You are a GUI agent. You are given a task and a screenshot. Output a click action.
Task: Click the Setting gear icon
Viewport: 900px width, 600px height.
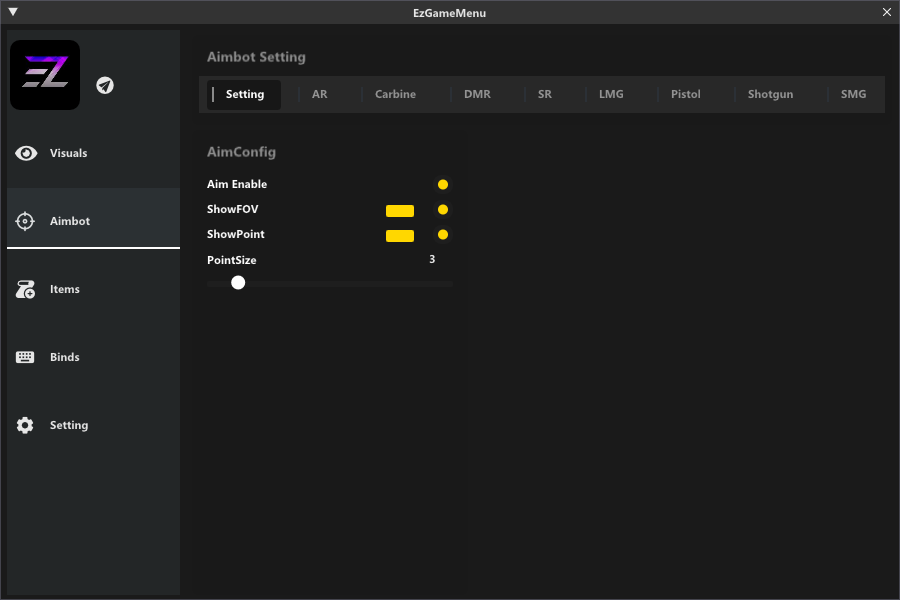pos(25,425)
